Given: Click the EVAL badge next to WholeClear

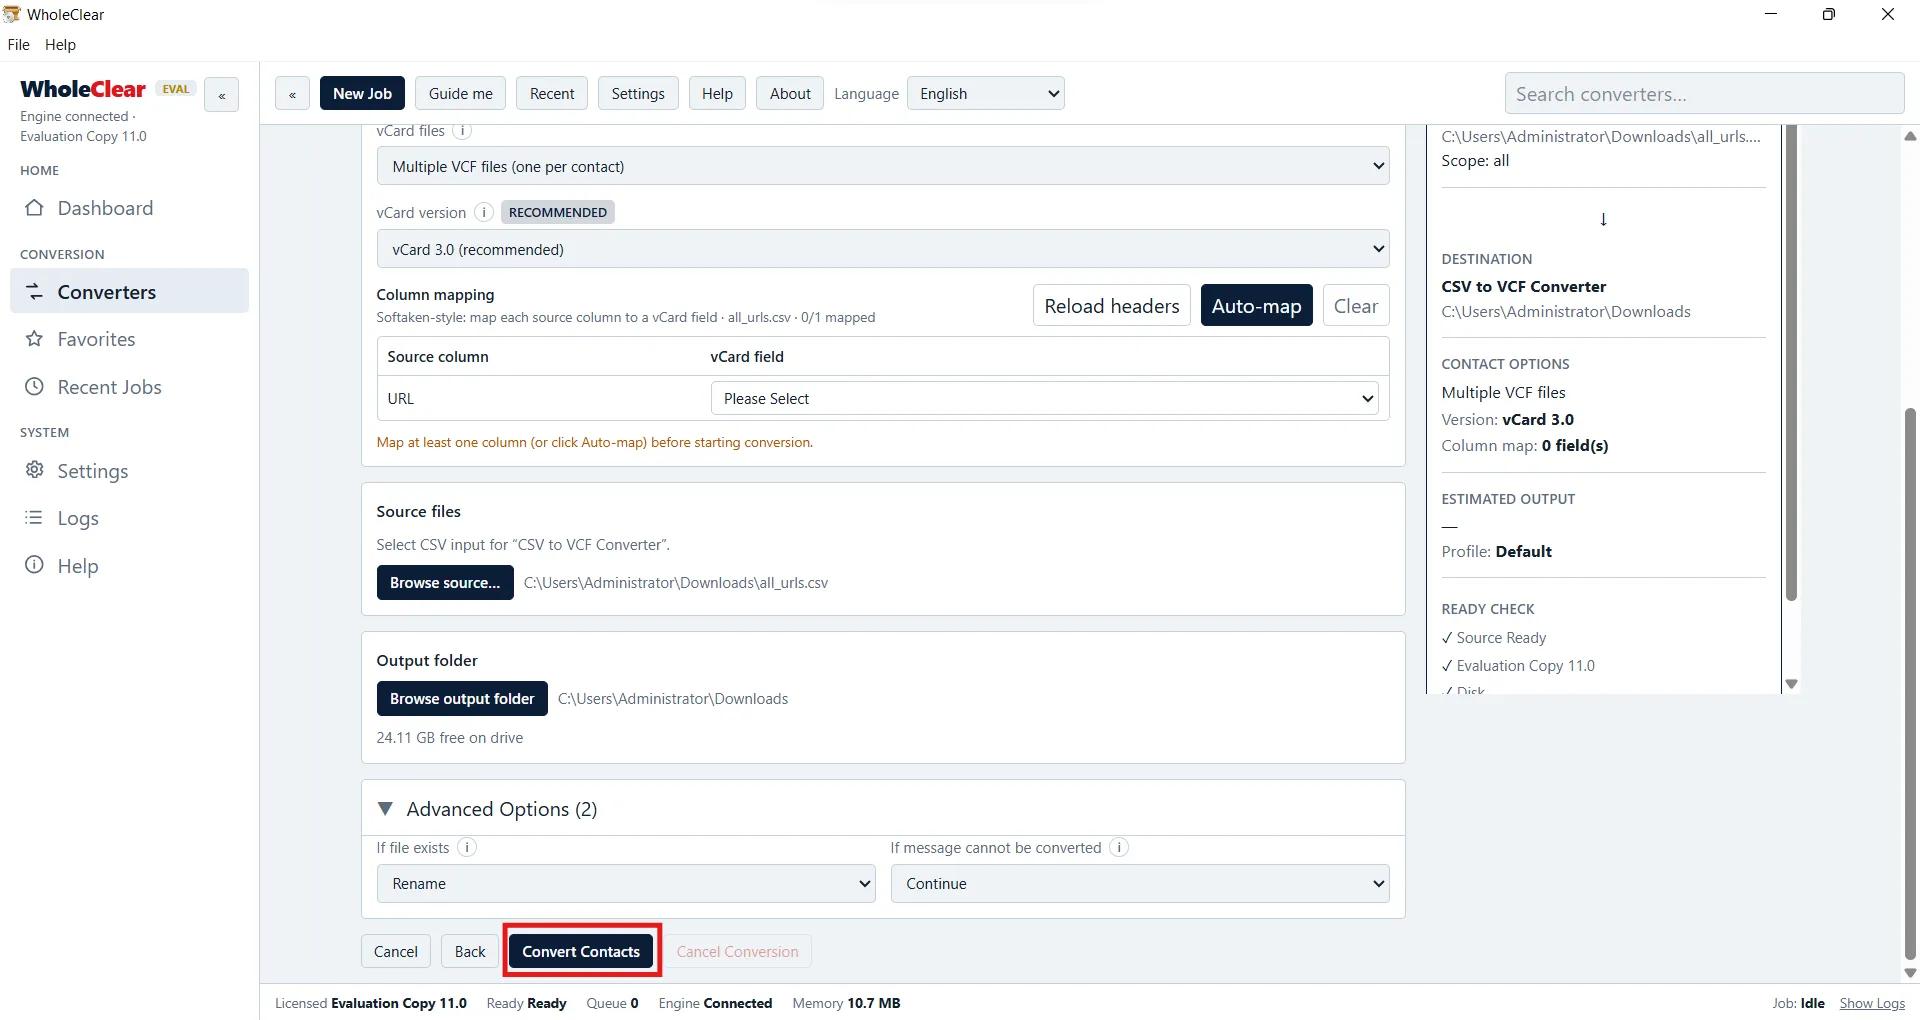Looking at the screenshot, I should (x=176, y=89).
